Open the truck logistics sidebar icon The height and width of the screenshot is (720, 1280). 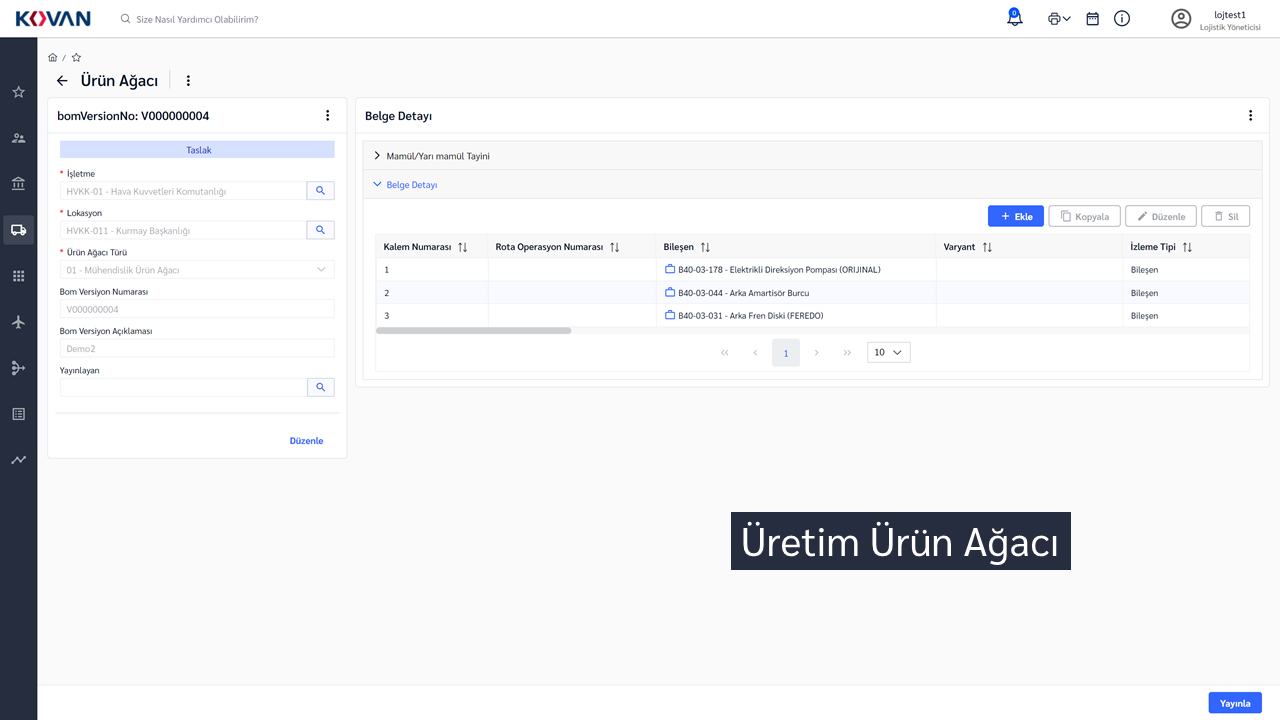pyautogui.click(x=18, y=230)
